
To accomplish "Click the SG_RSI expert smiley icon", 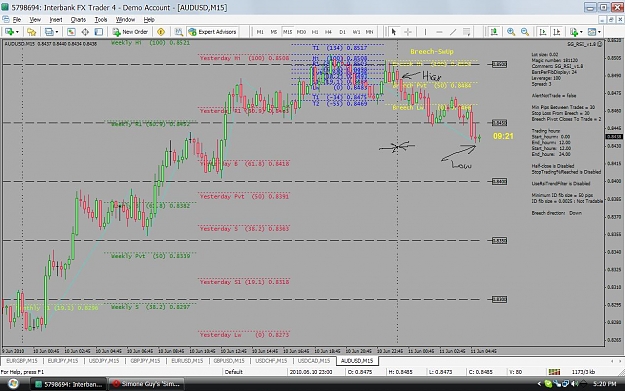I will (x=599, y=44).
